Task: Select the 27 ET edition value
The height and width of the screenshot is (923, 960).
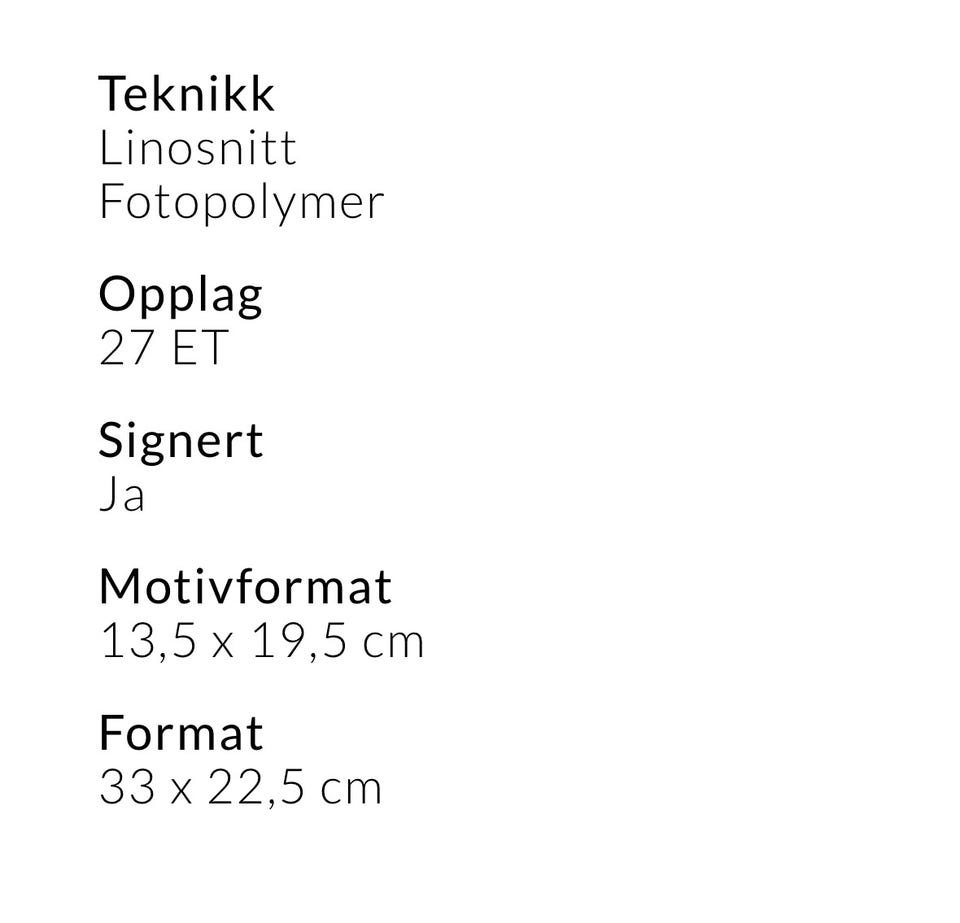Action: click(x=163, y=347)
